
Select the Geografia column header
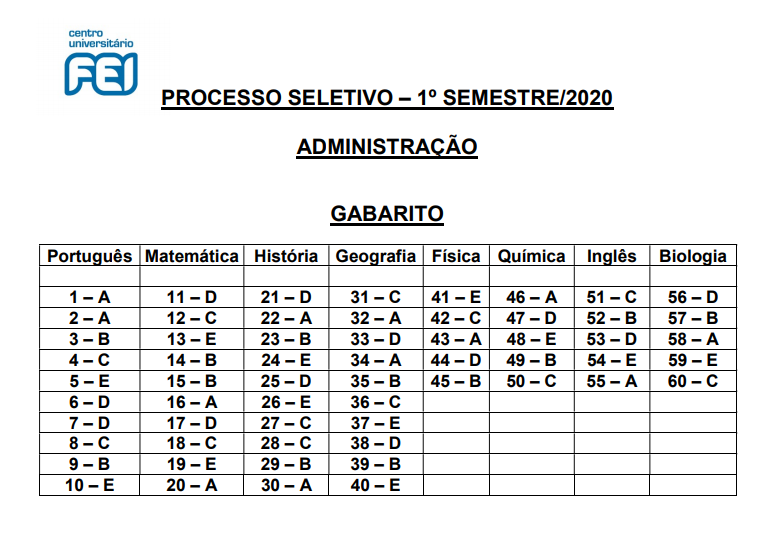(x=376, y=255)
